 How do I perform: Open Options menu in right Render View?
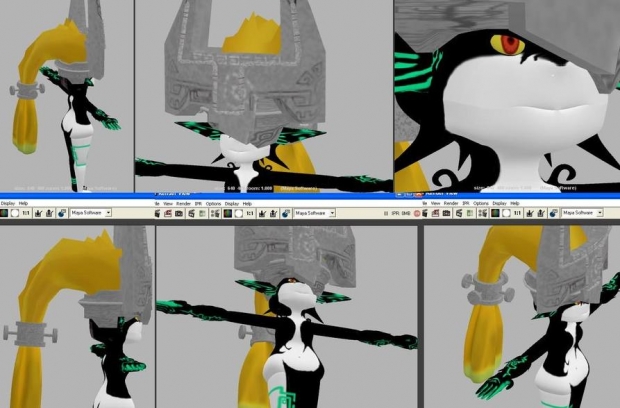point(481,203)
